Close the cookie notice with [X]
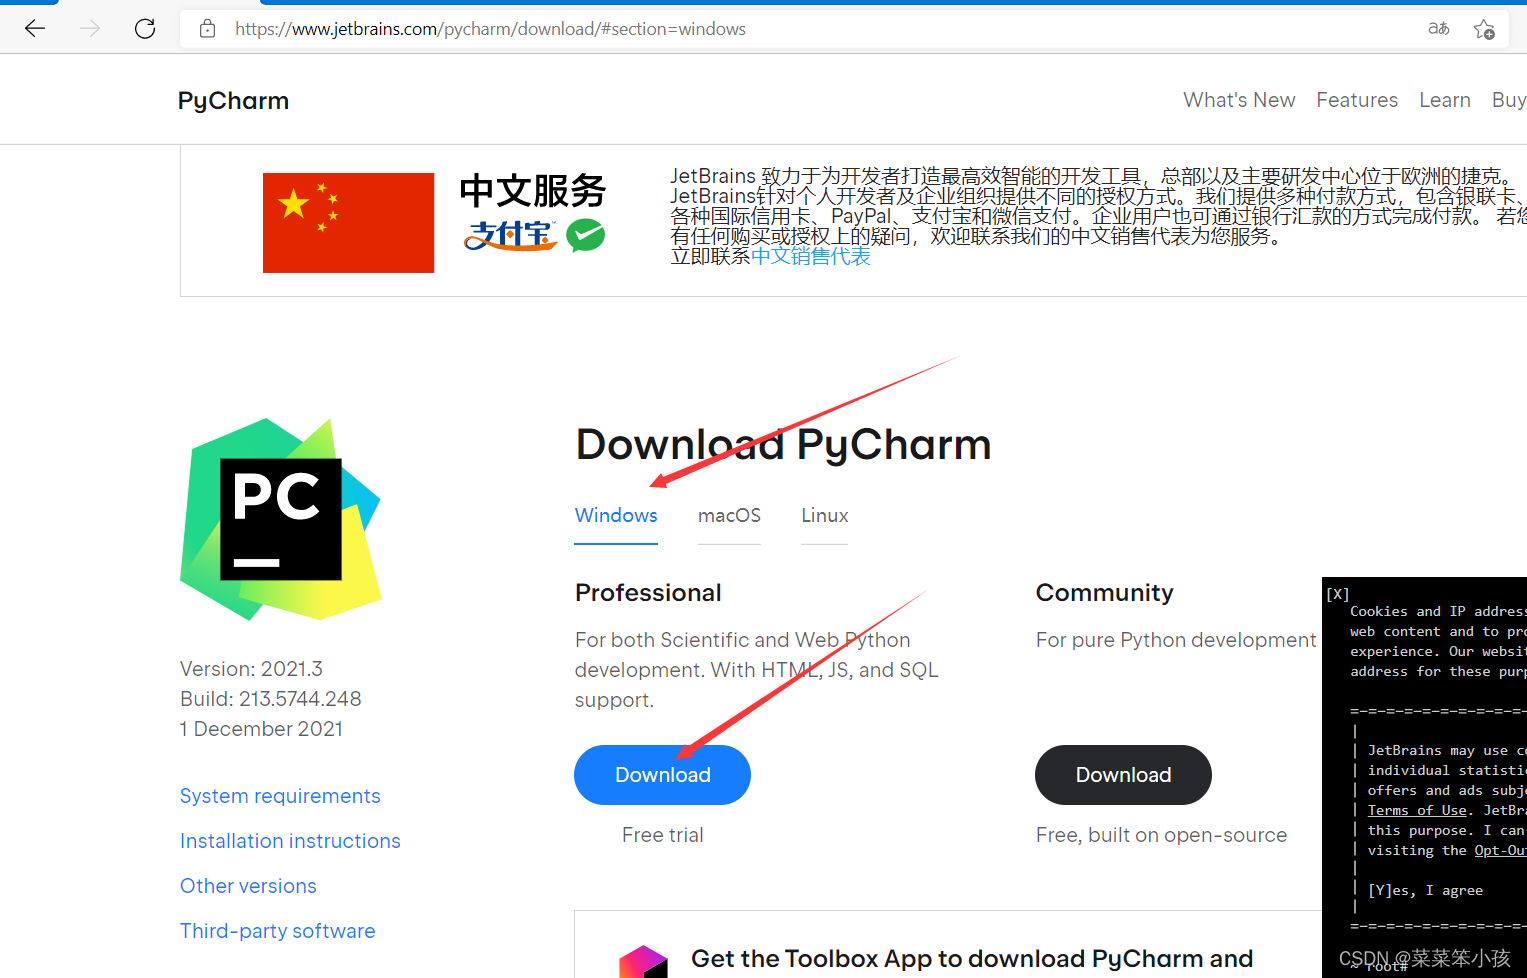 click(1337, 593)
